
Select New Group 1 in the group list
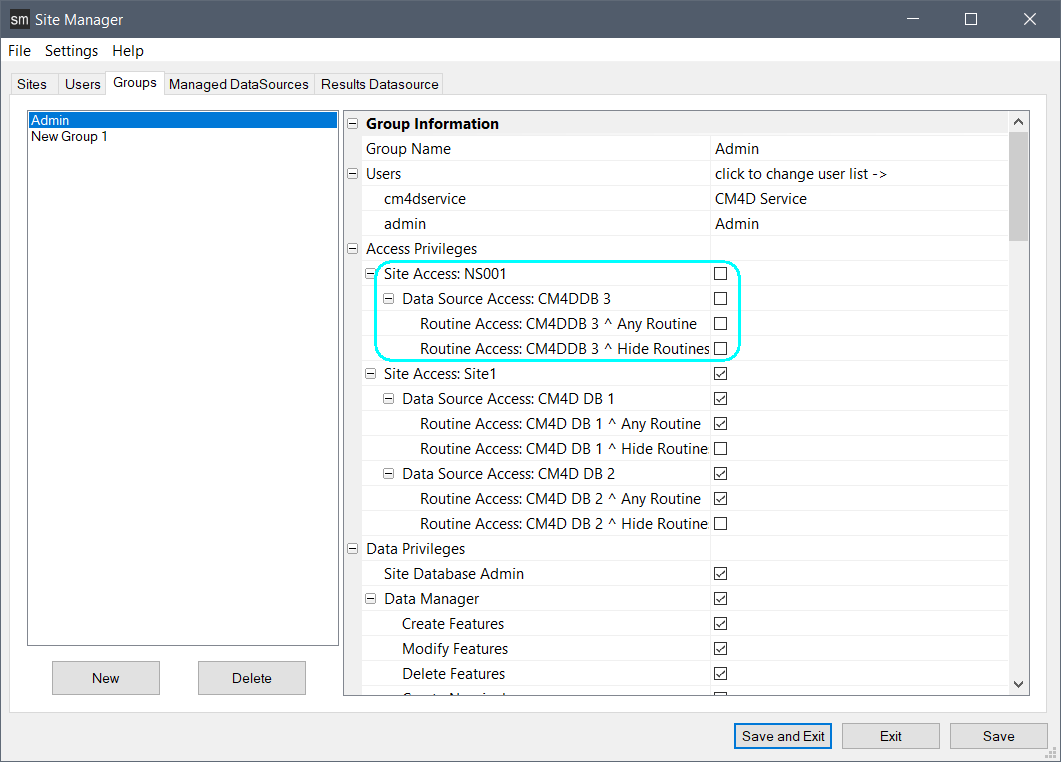(69, 137)
